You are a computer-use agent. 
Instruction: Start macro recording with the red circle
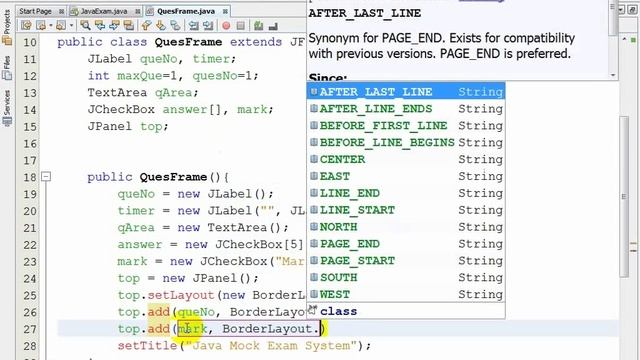point(226,26)
